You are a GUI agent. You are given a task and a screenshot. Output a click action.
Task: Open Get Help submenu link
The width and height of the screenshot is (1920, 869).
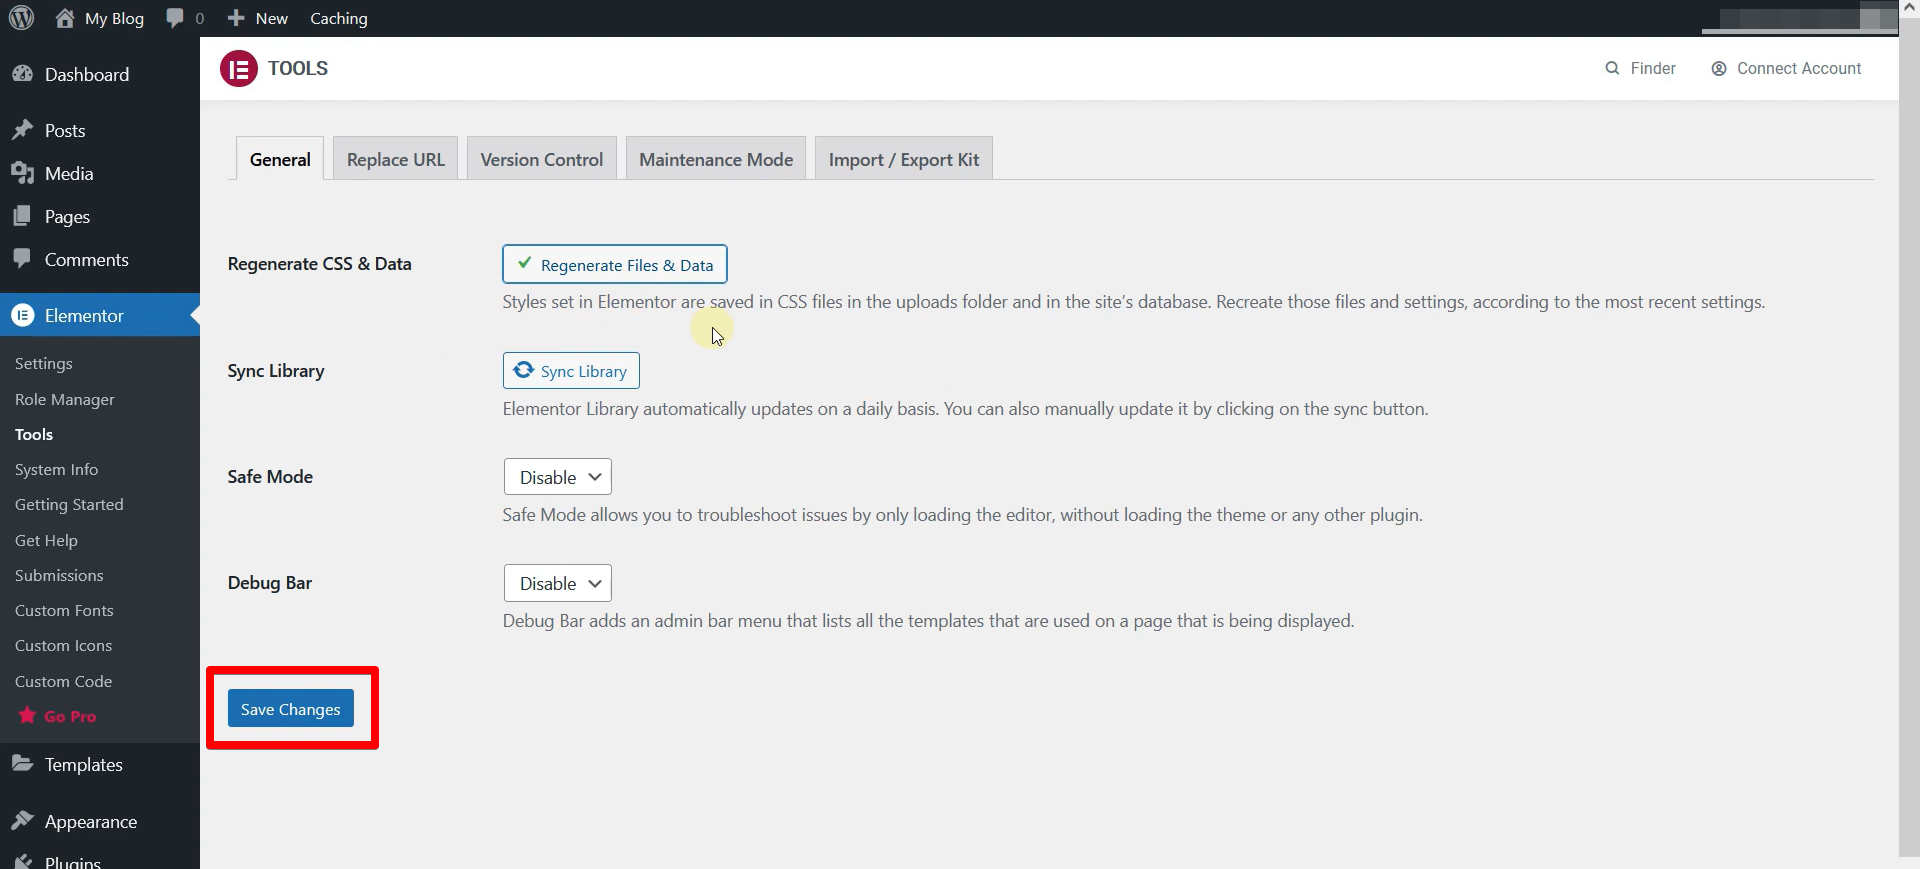tap(46, 540)
